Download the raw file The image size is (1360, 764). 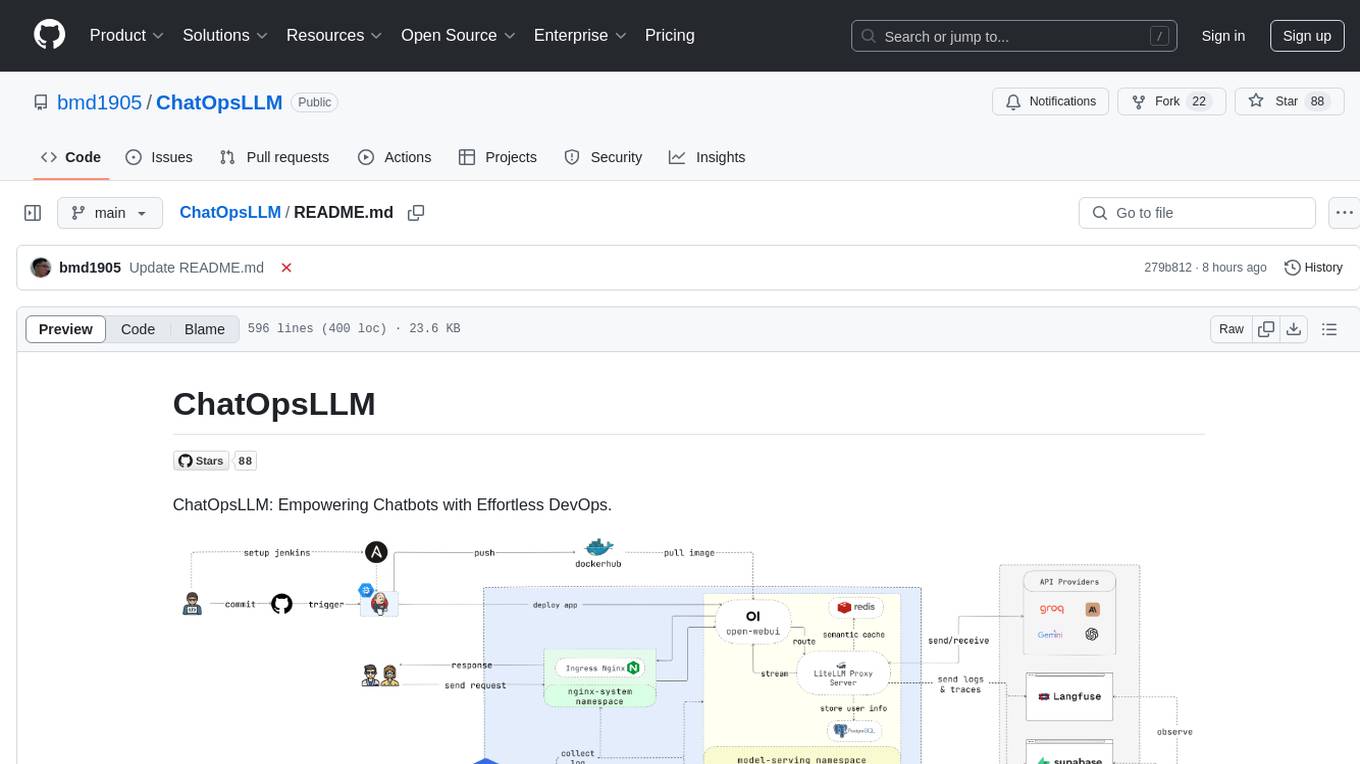pos(1293,329)
